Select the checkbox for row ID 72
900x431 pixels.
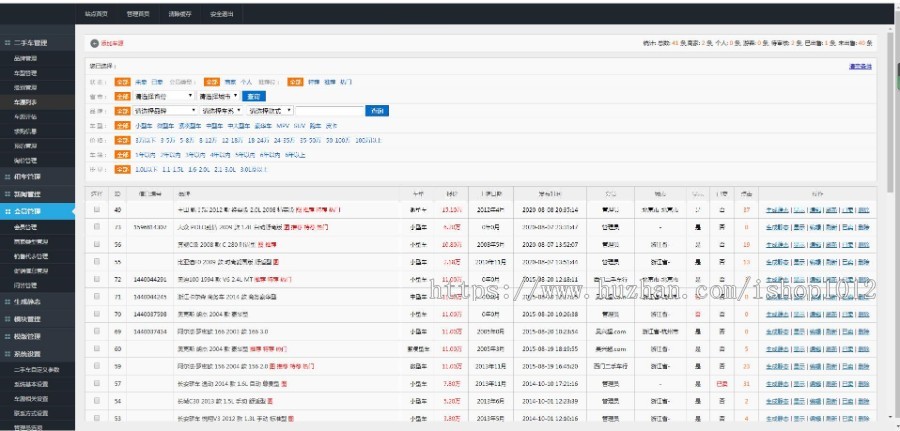click(97, 279)
